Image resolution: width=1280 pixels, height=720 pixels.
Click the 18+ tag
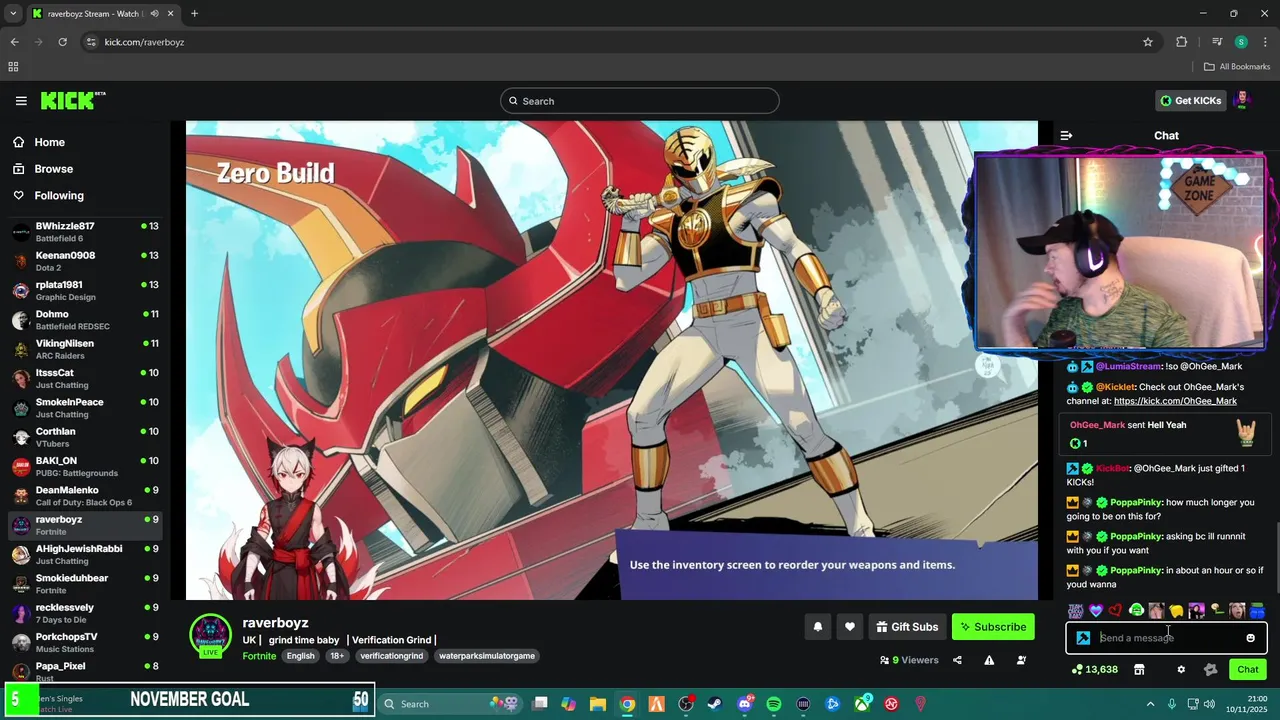(x=337, y=656)
